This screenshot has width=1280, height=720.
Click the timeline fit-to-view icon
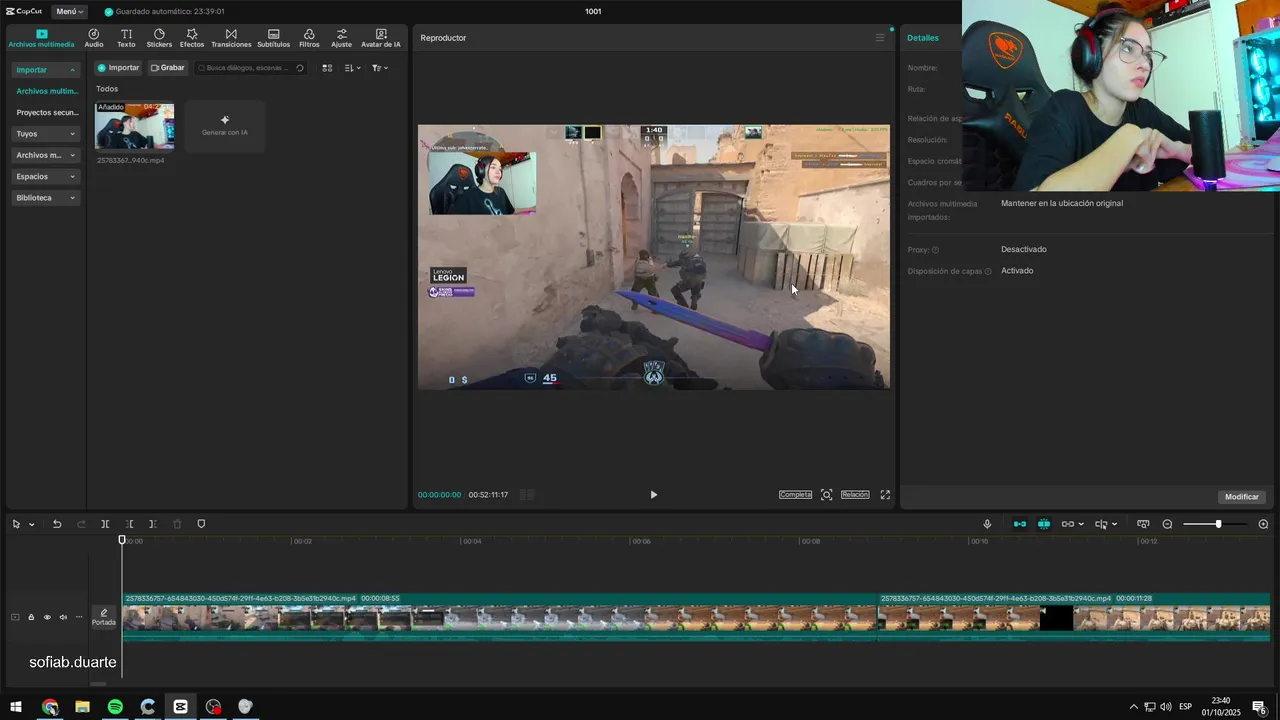click(1143, 524)
